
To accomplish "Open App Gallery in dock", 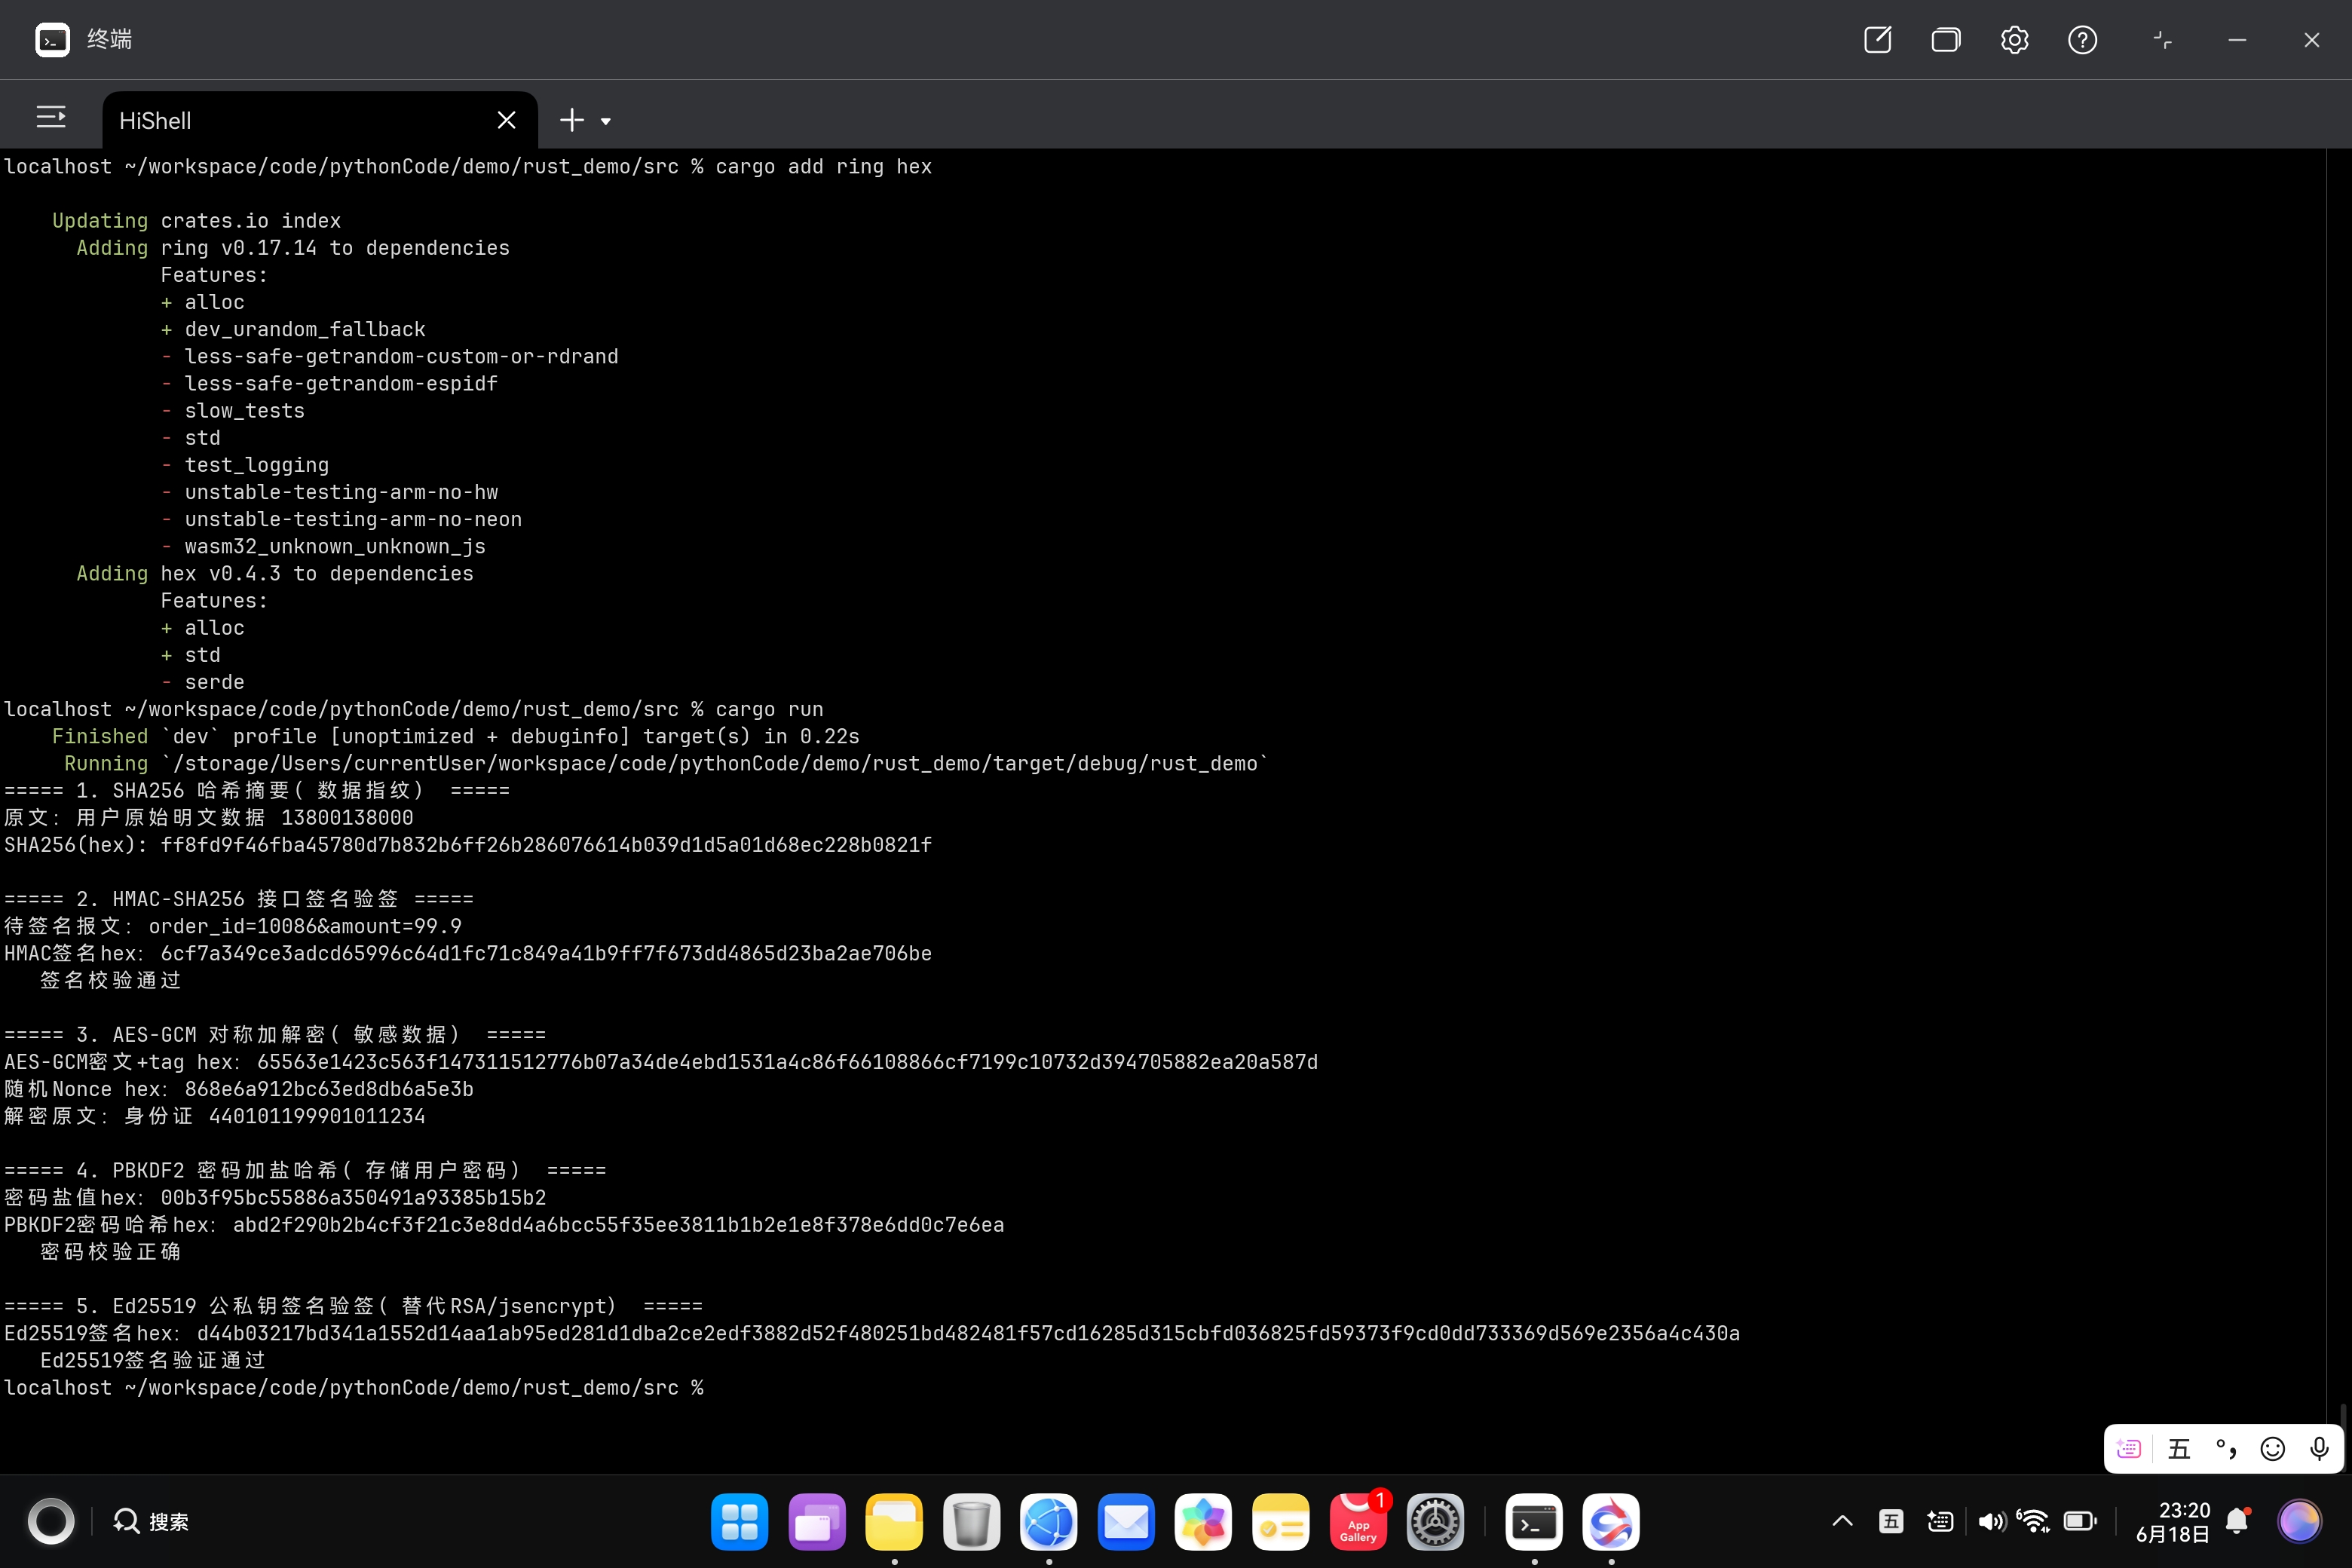I will point(1358,1521).
